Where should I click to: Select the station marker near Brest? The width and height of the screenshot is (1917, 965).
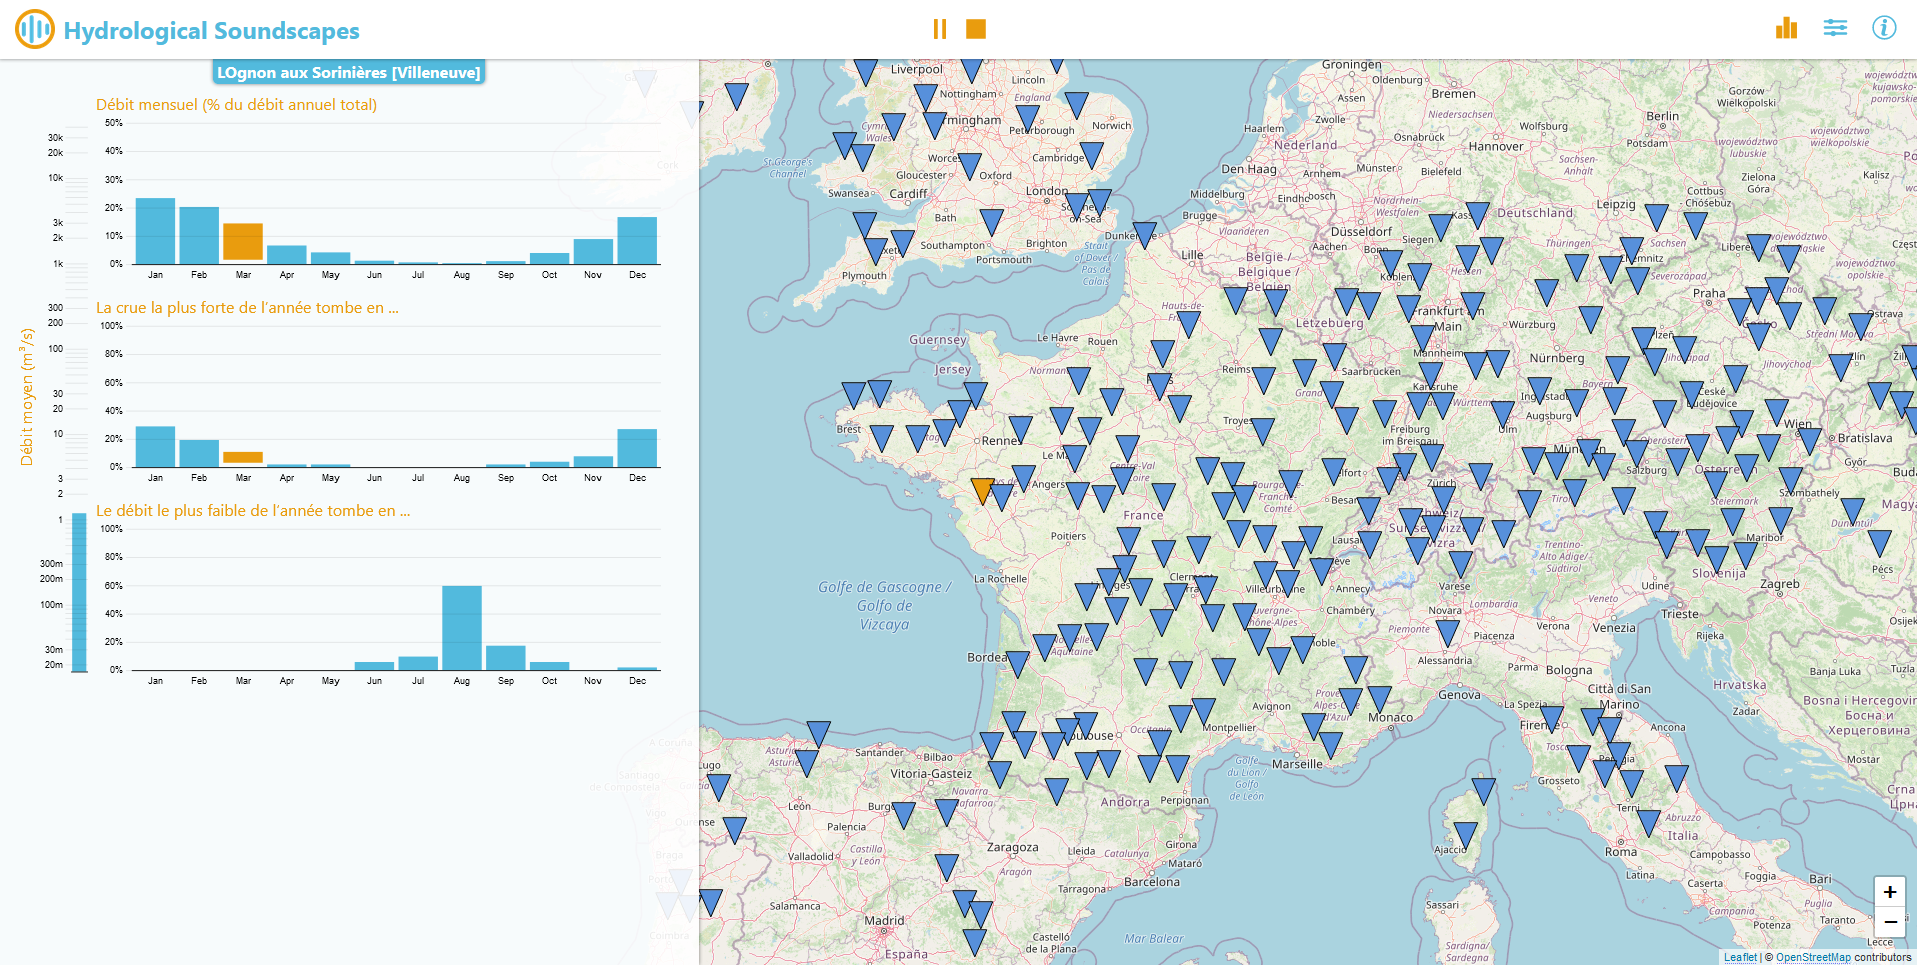tap(881, 437)
